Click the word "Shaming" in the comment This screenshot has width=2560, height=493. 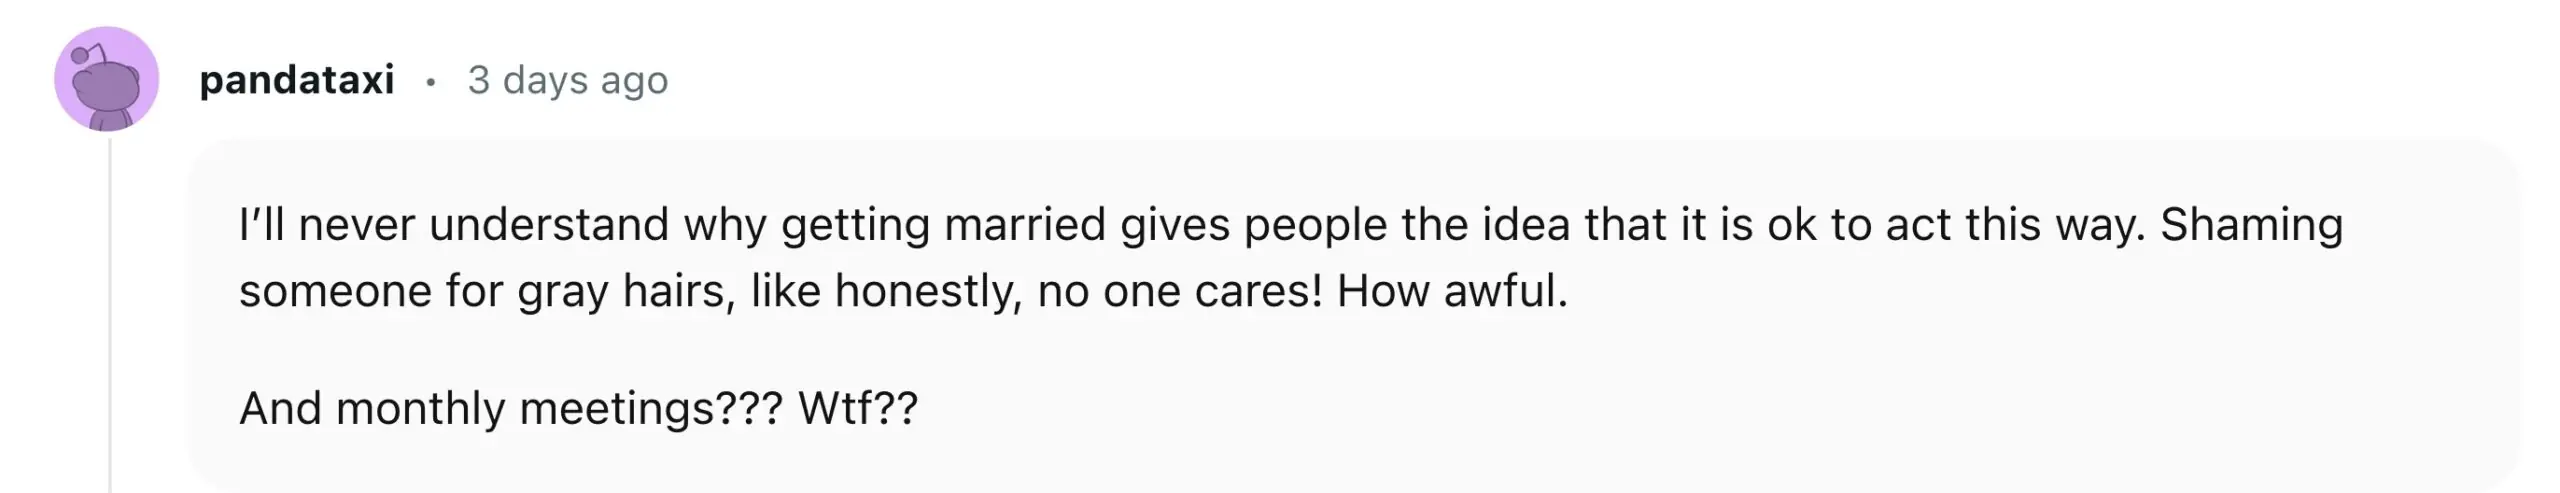pos(2251,225)
